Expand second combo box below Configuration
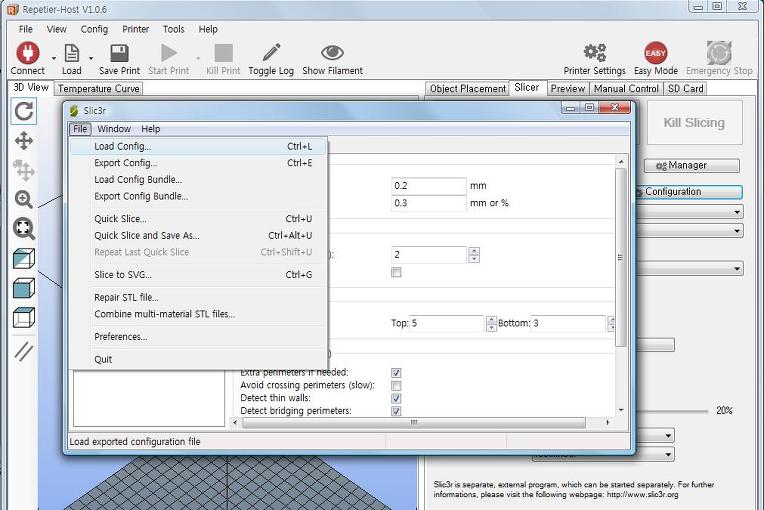 [737, 231]
